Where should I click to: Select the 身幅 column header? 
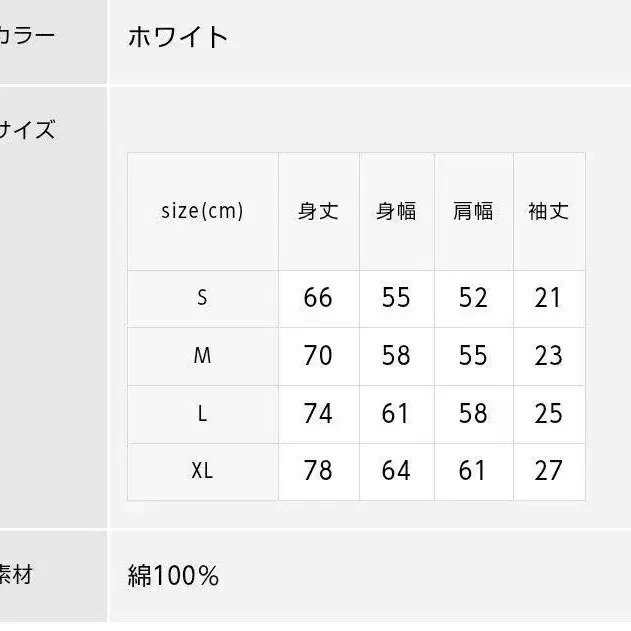pos(396,211)
